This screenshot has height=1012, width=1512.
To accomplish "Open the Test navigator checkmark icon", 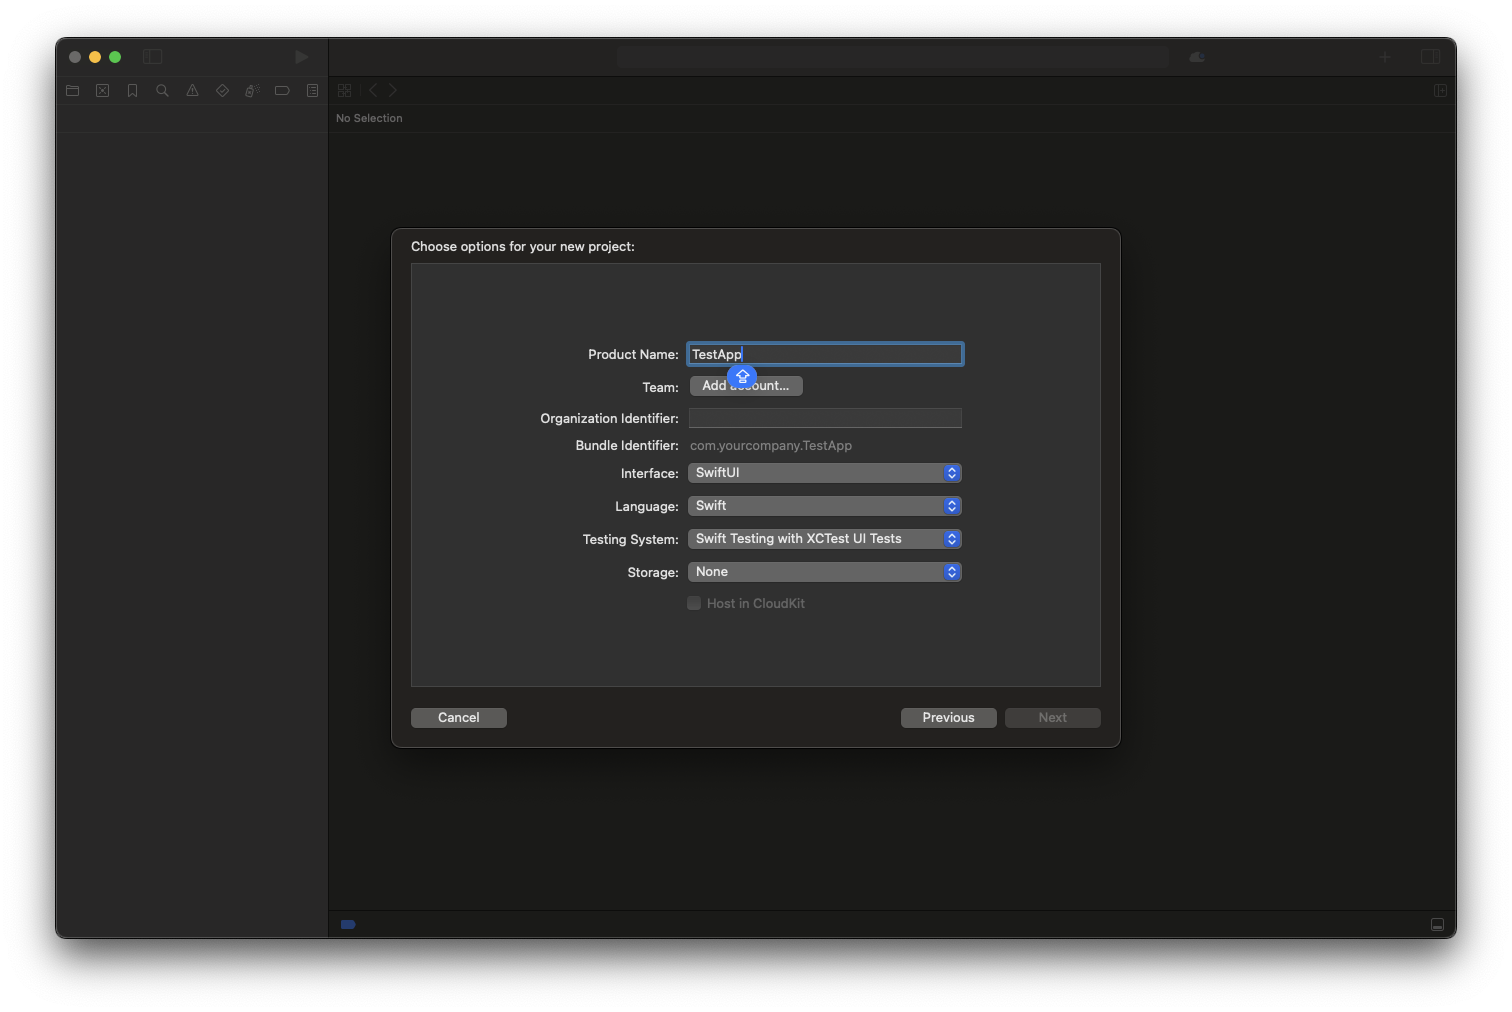I will [222, 90].
